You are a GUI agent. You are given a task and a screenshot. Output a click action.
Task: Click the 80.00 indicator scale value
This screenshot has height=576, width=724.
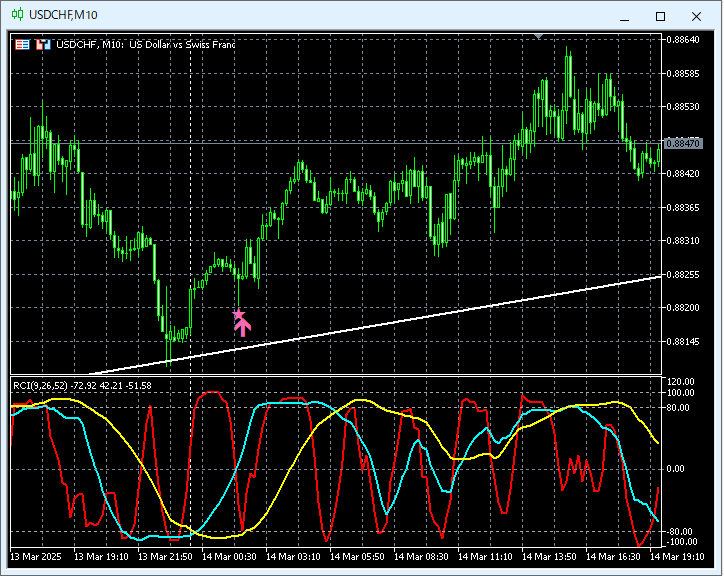click(x=678, y=407)
